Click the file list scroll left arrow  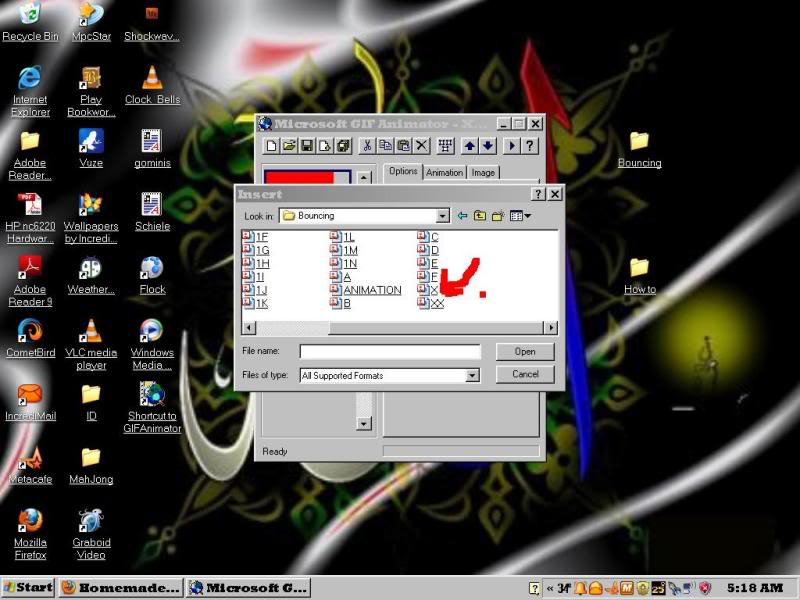[248, 328]
